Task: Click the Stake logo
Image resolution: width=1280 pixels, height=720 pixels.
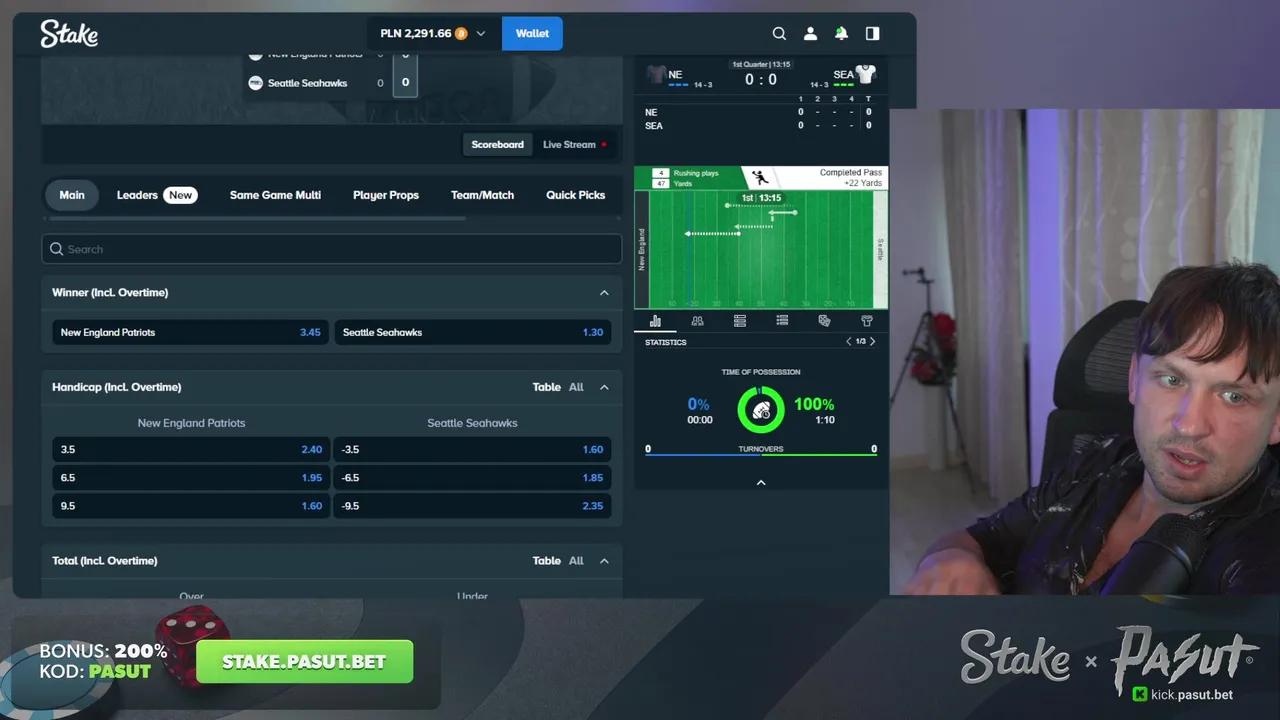Action: coord(69,33)
